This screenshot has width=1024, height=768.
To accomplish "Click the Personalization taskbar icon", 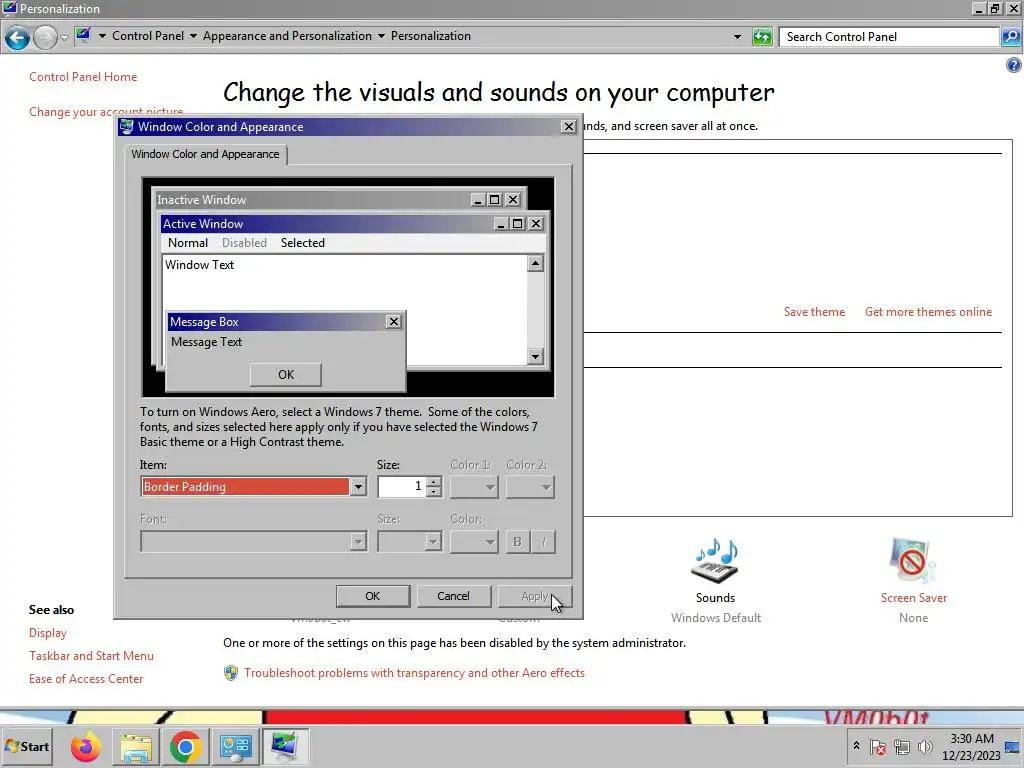I will [x=285, y=746].
